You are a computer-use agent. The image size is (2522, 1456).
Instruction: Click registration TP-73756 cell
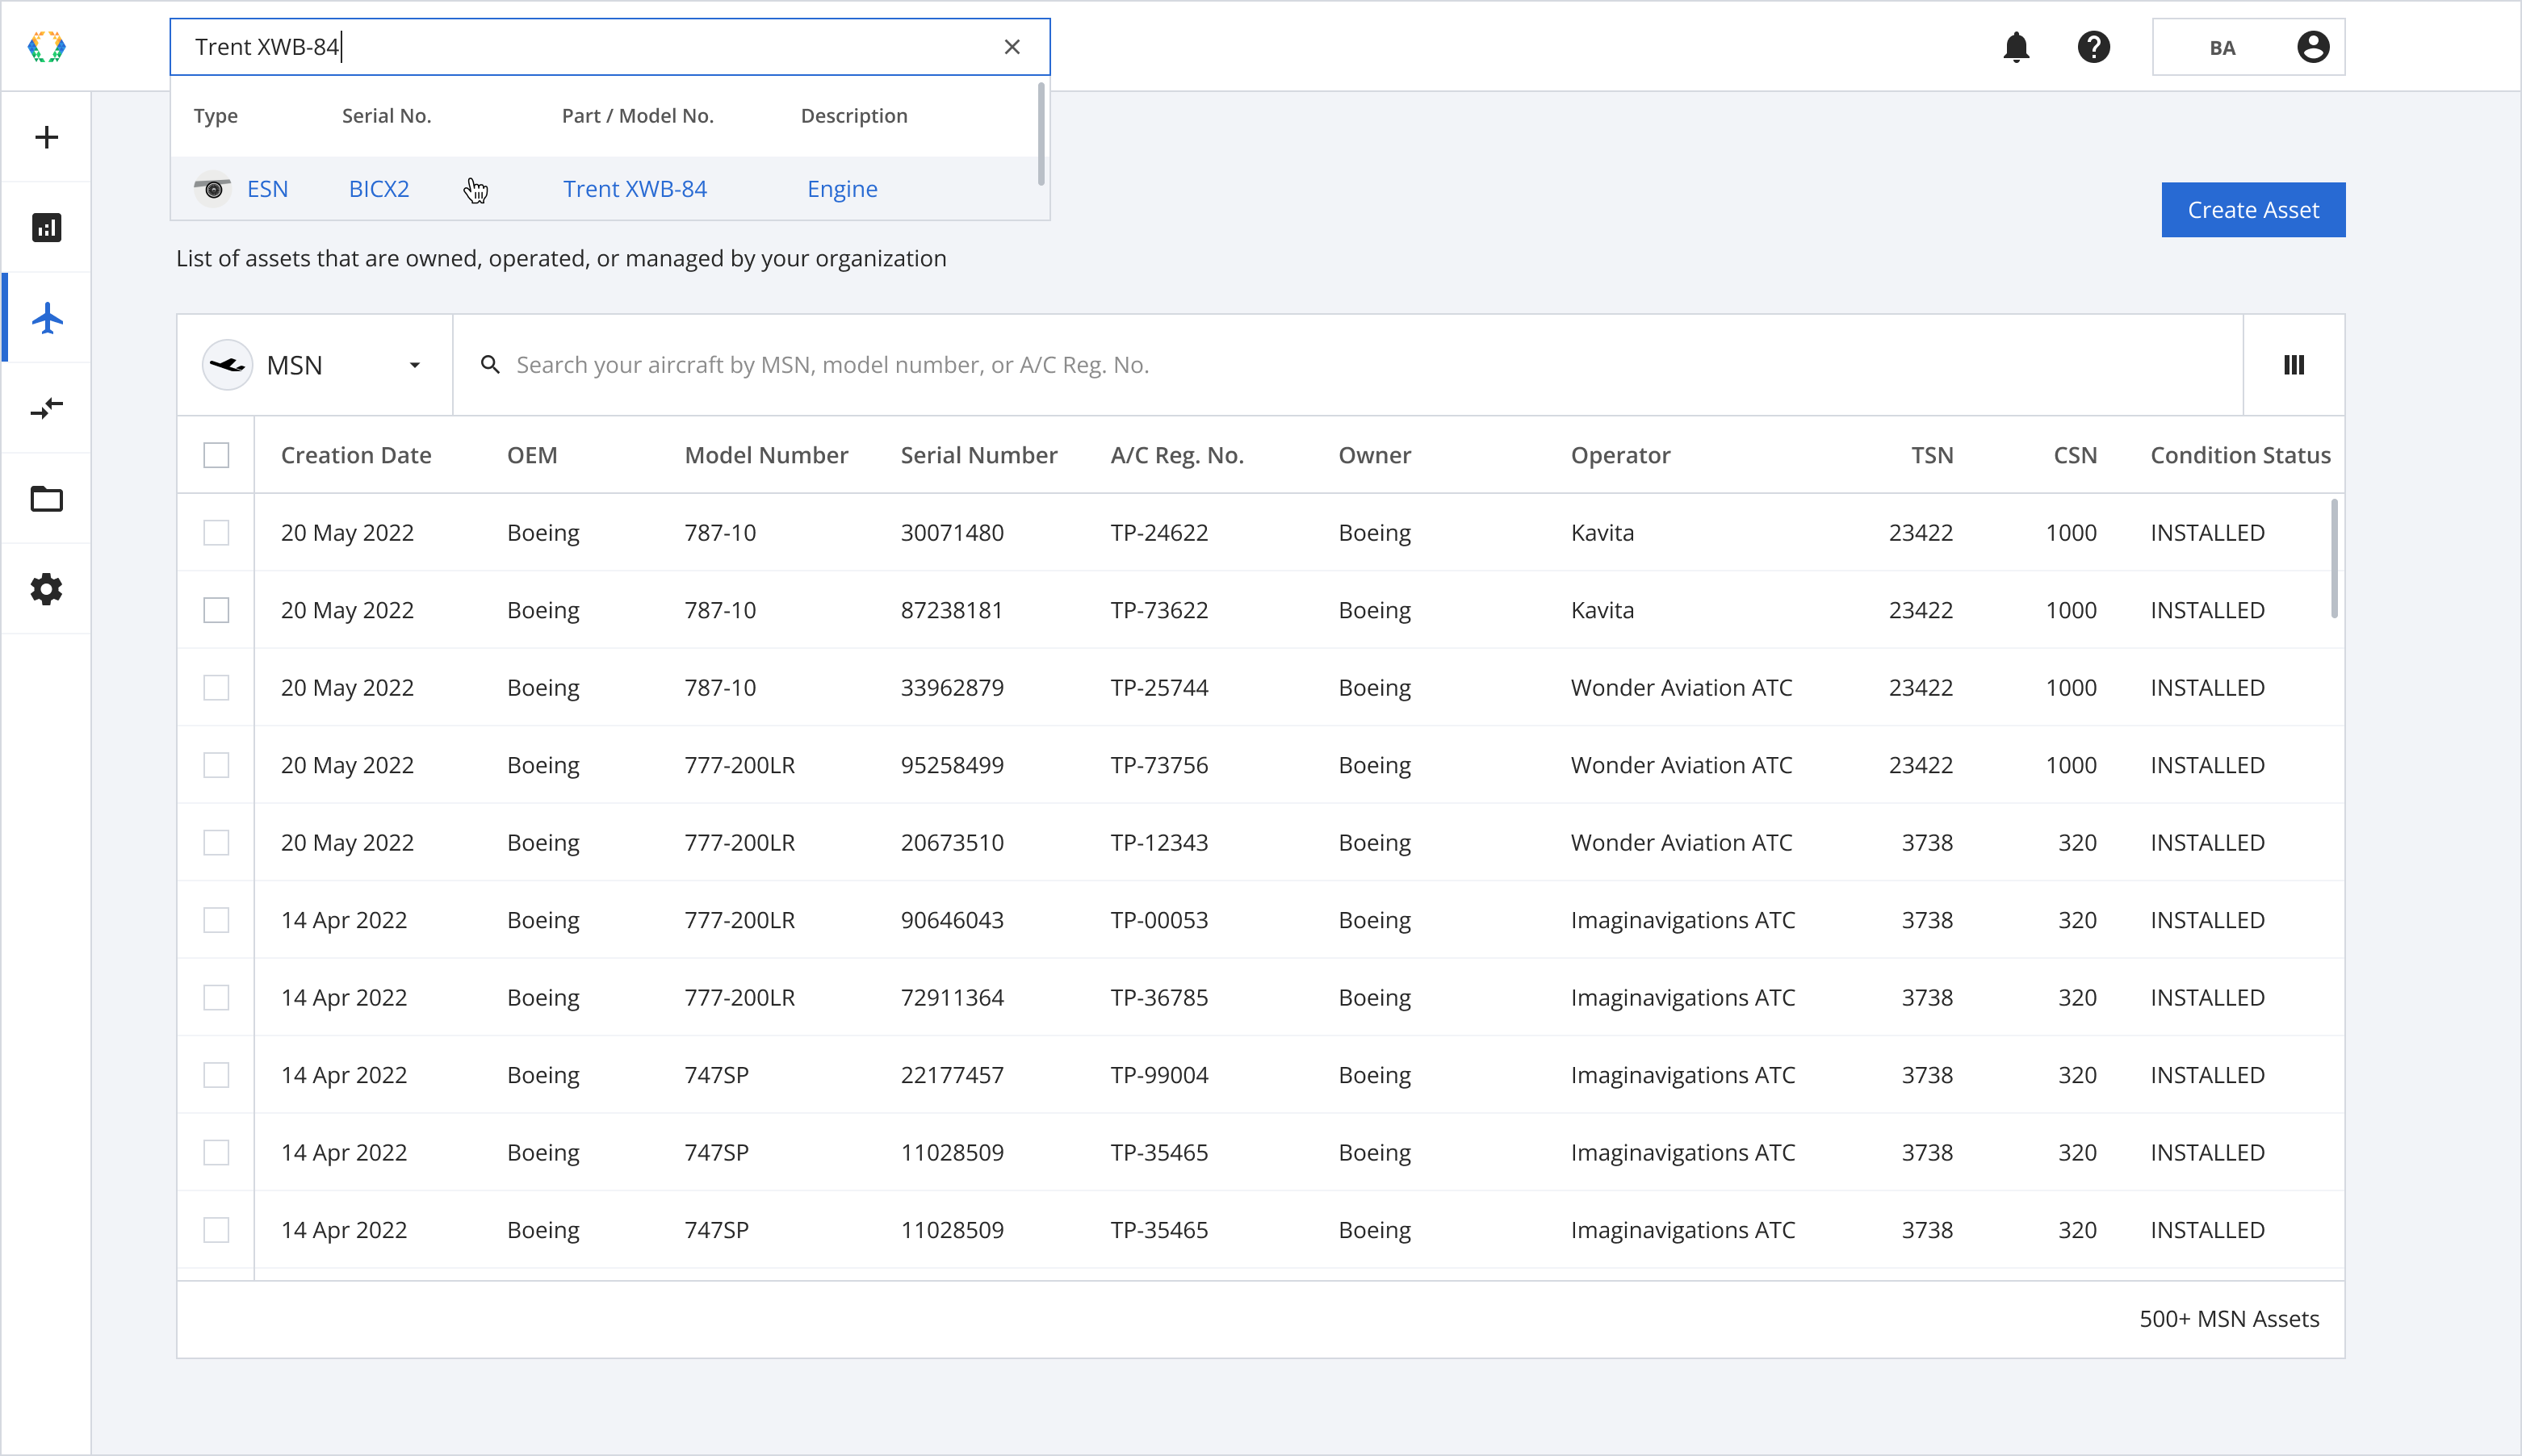1159,765
